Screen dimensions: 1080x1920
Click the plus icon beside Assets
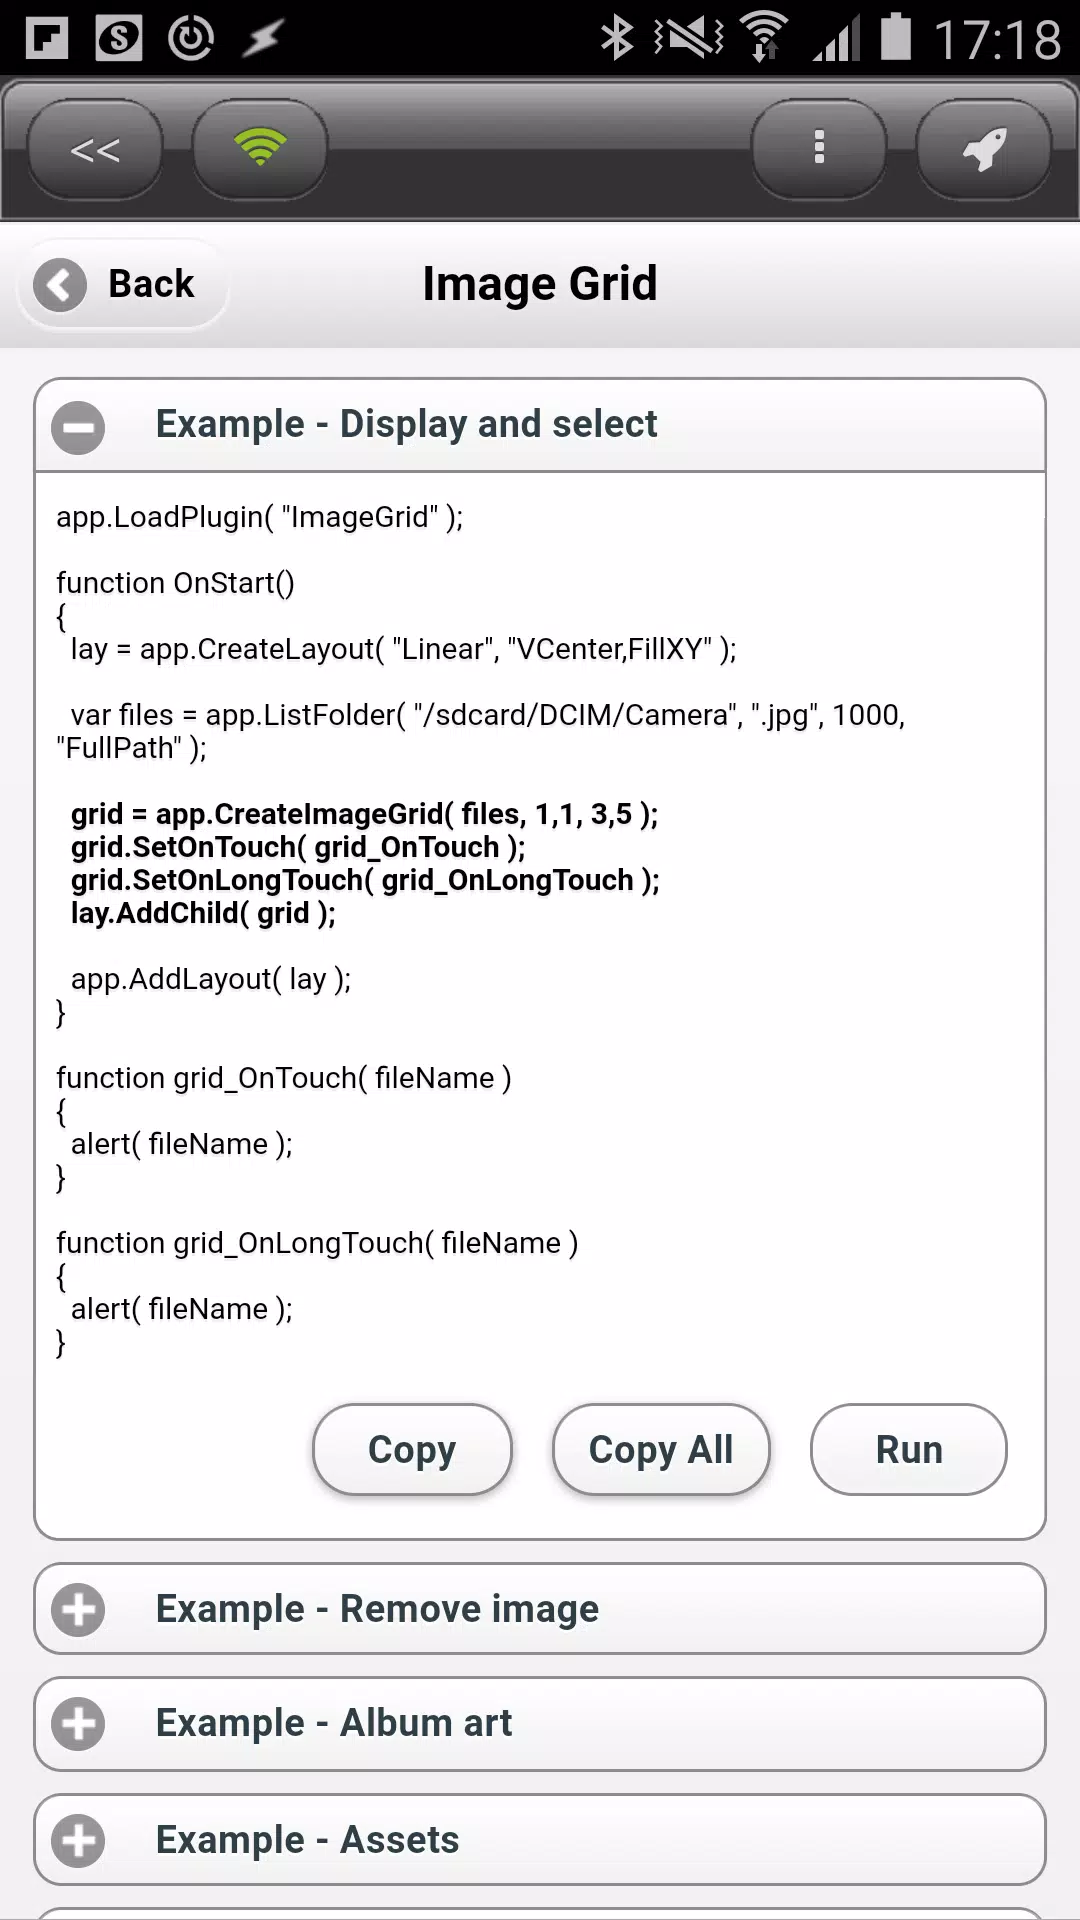78,1841
